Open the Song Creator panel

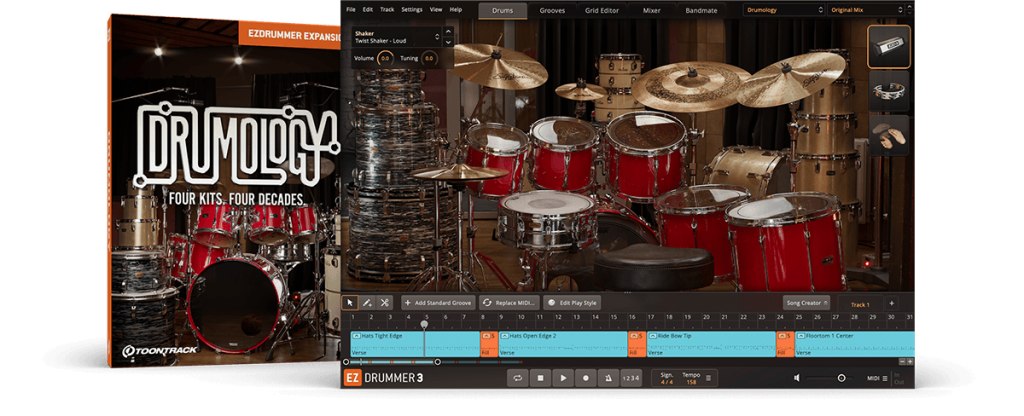(x=806, y=303)
